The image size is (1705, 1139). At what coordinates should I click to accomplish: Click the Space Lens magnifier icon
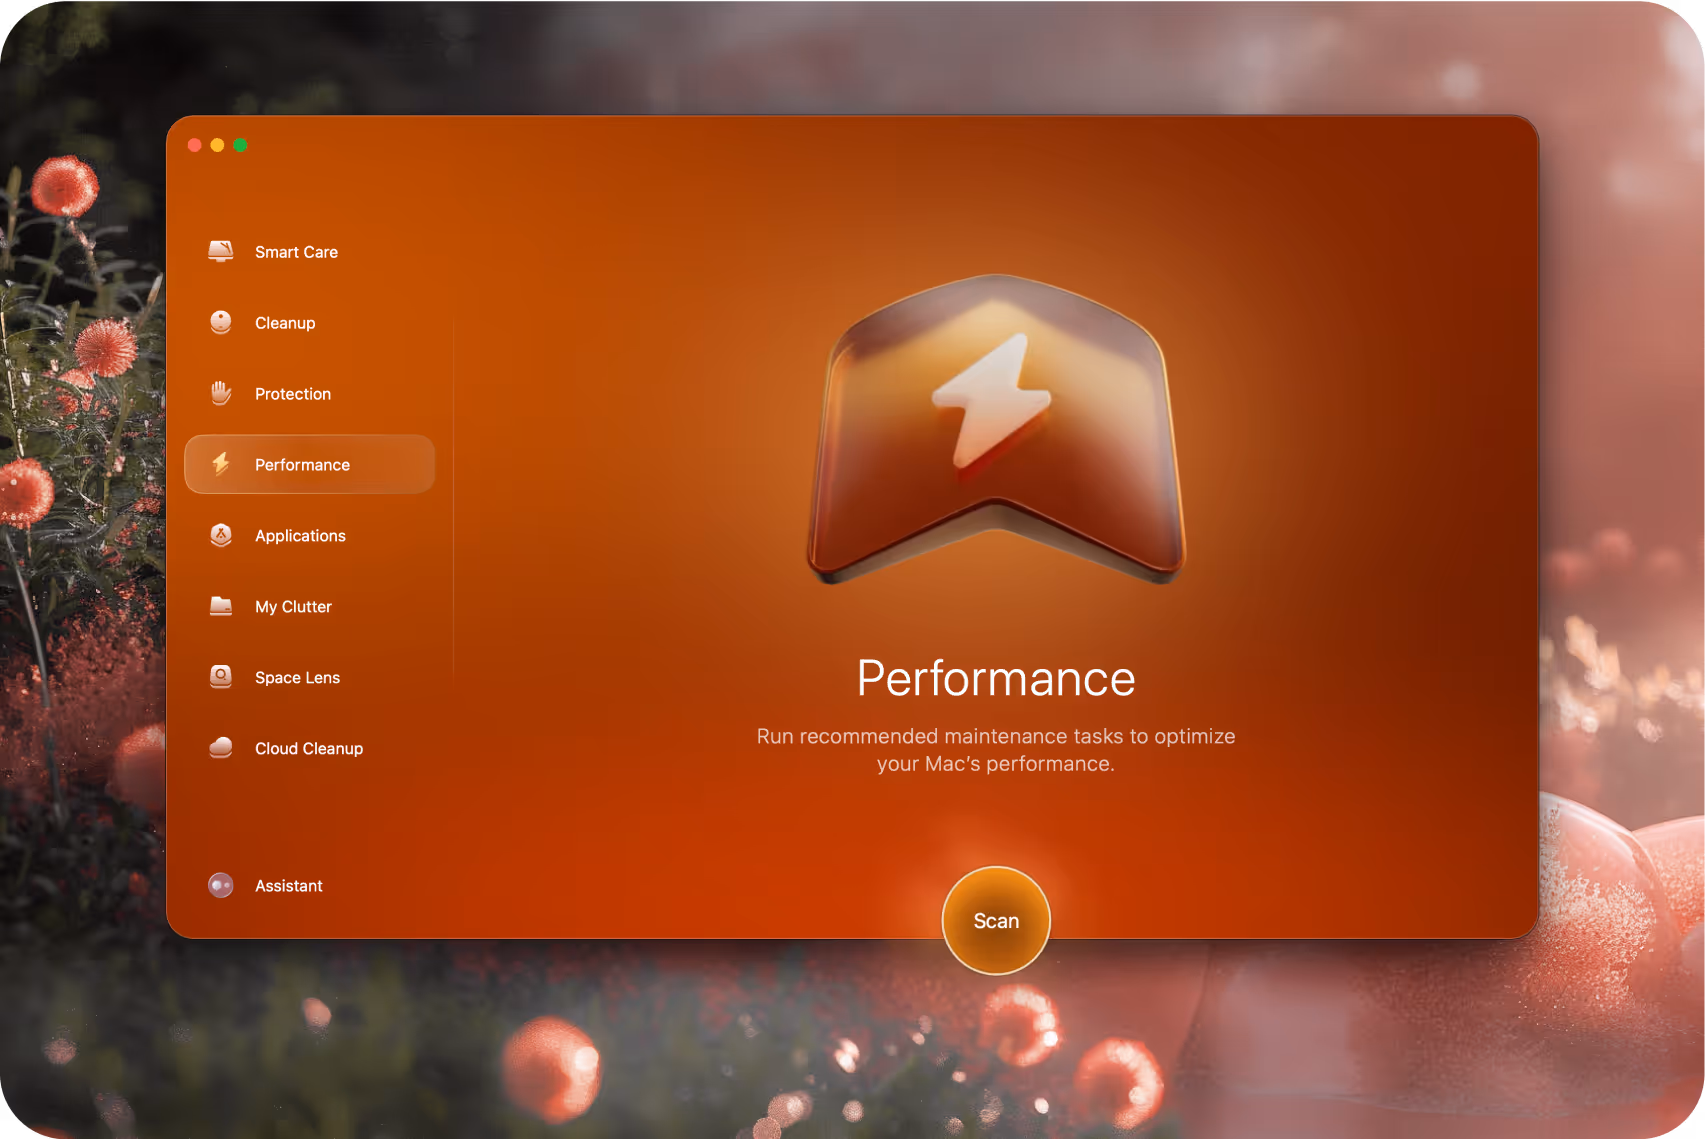pyautogui.click(x=221, y=677)
